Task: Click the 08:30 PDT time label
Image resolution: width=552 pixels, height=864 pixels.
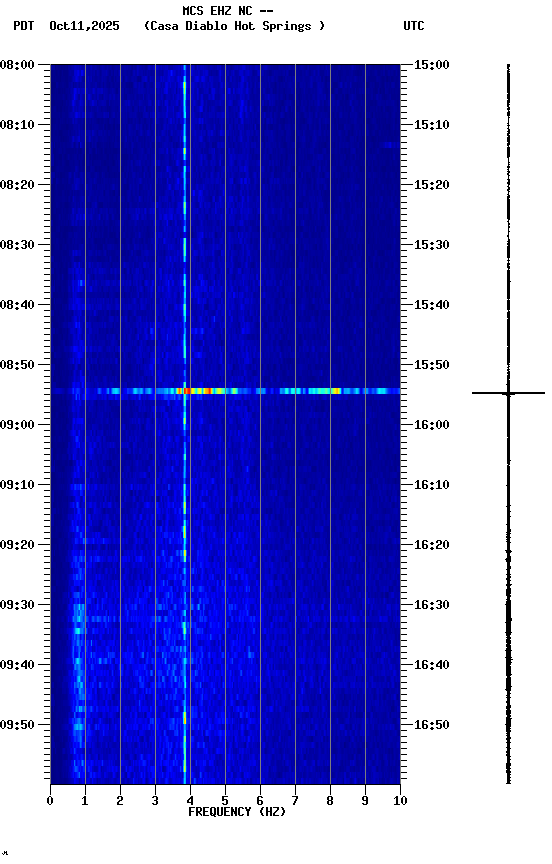Action: click(17, 245)
